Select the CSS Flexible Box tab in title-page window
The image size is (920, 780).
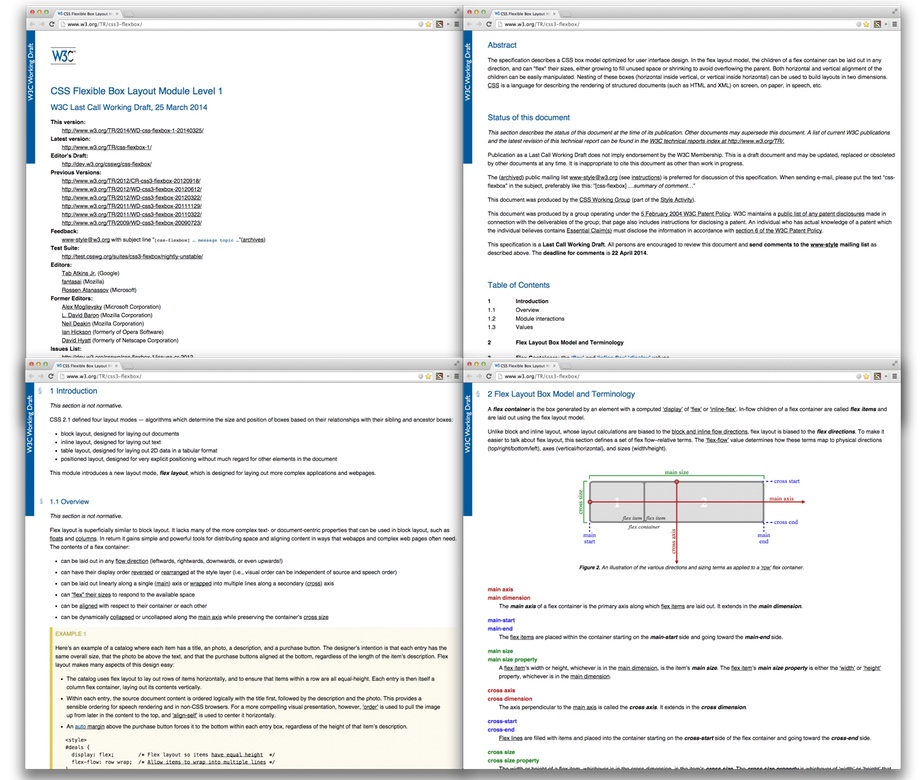(x=87, y=13)
